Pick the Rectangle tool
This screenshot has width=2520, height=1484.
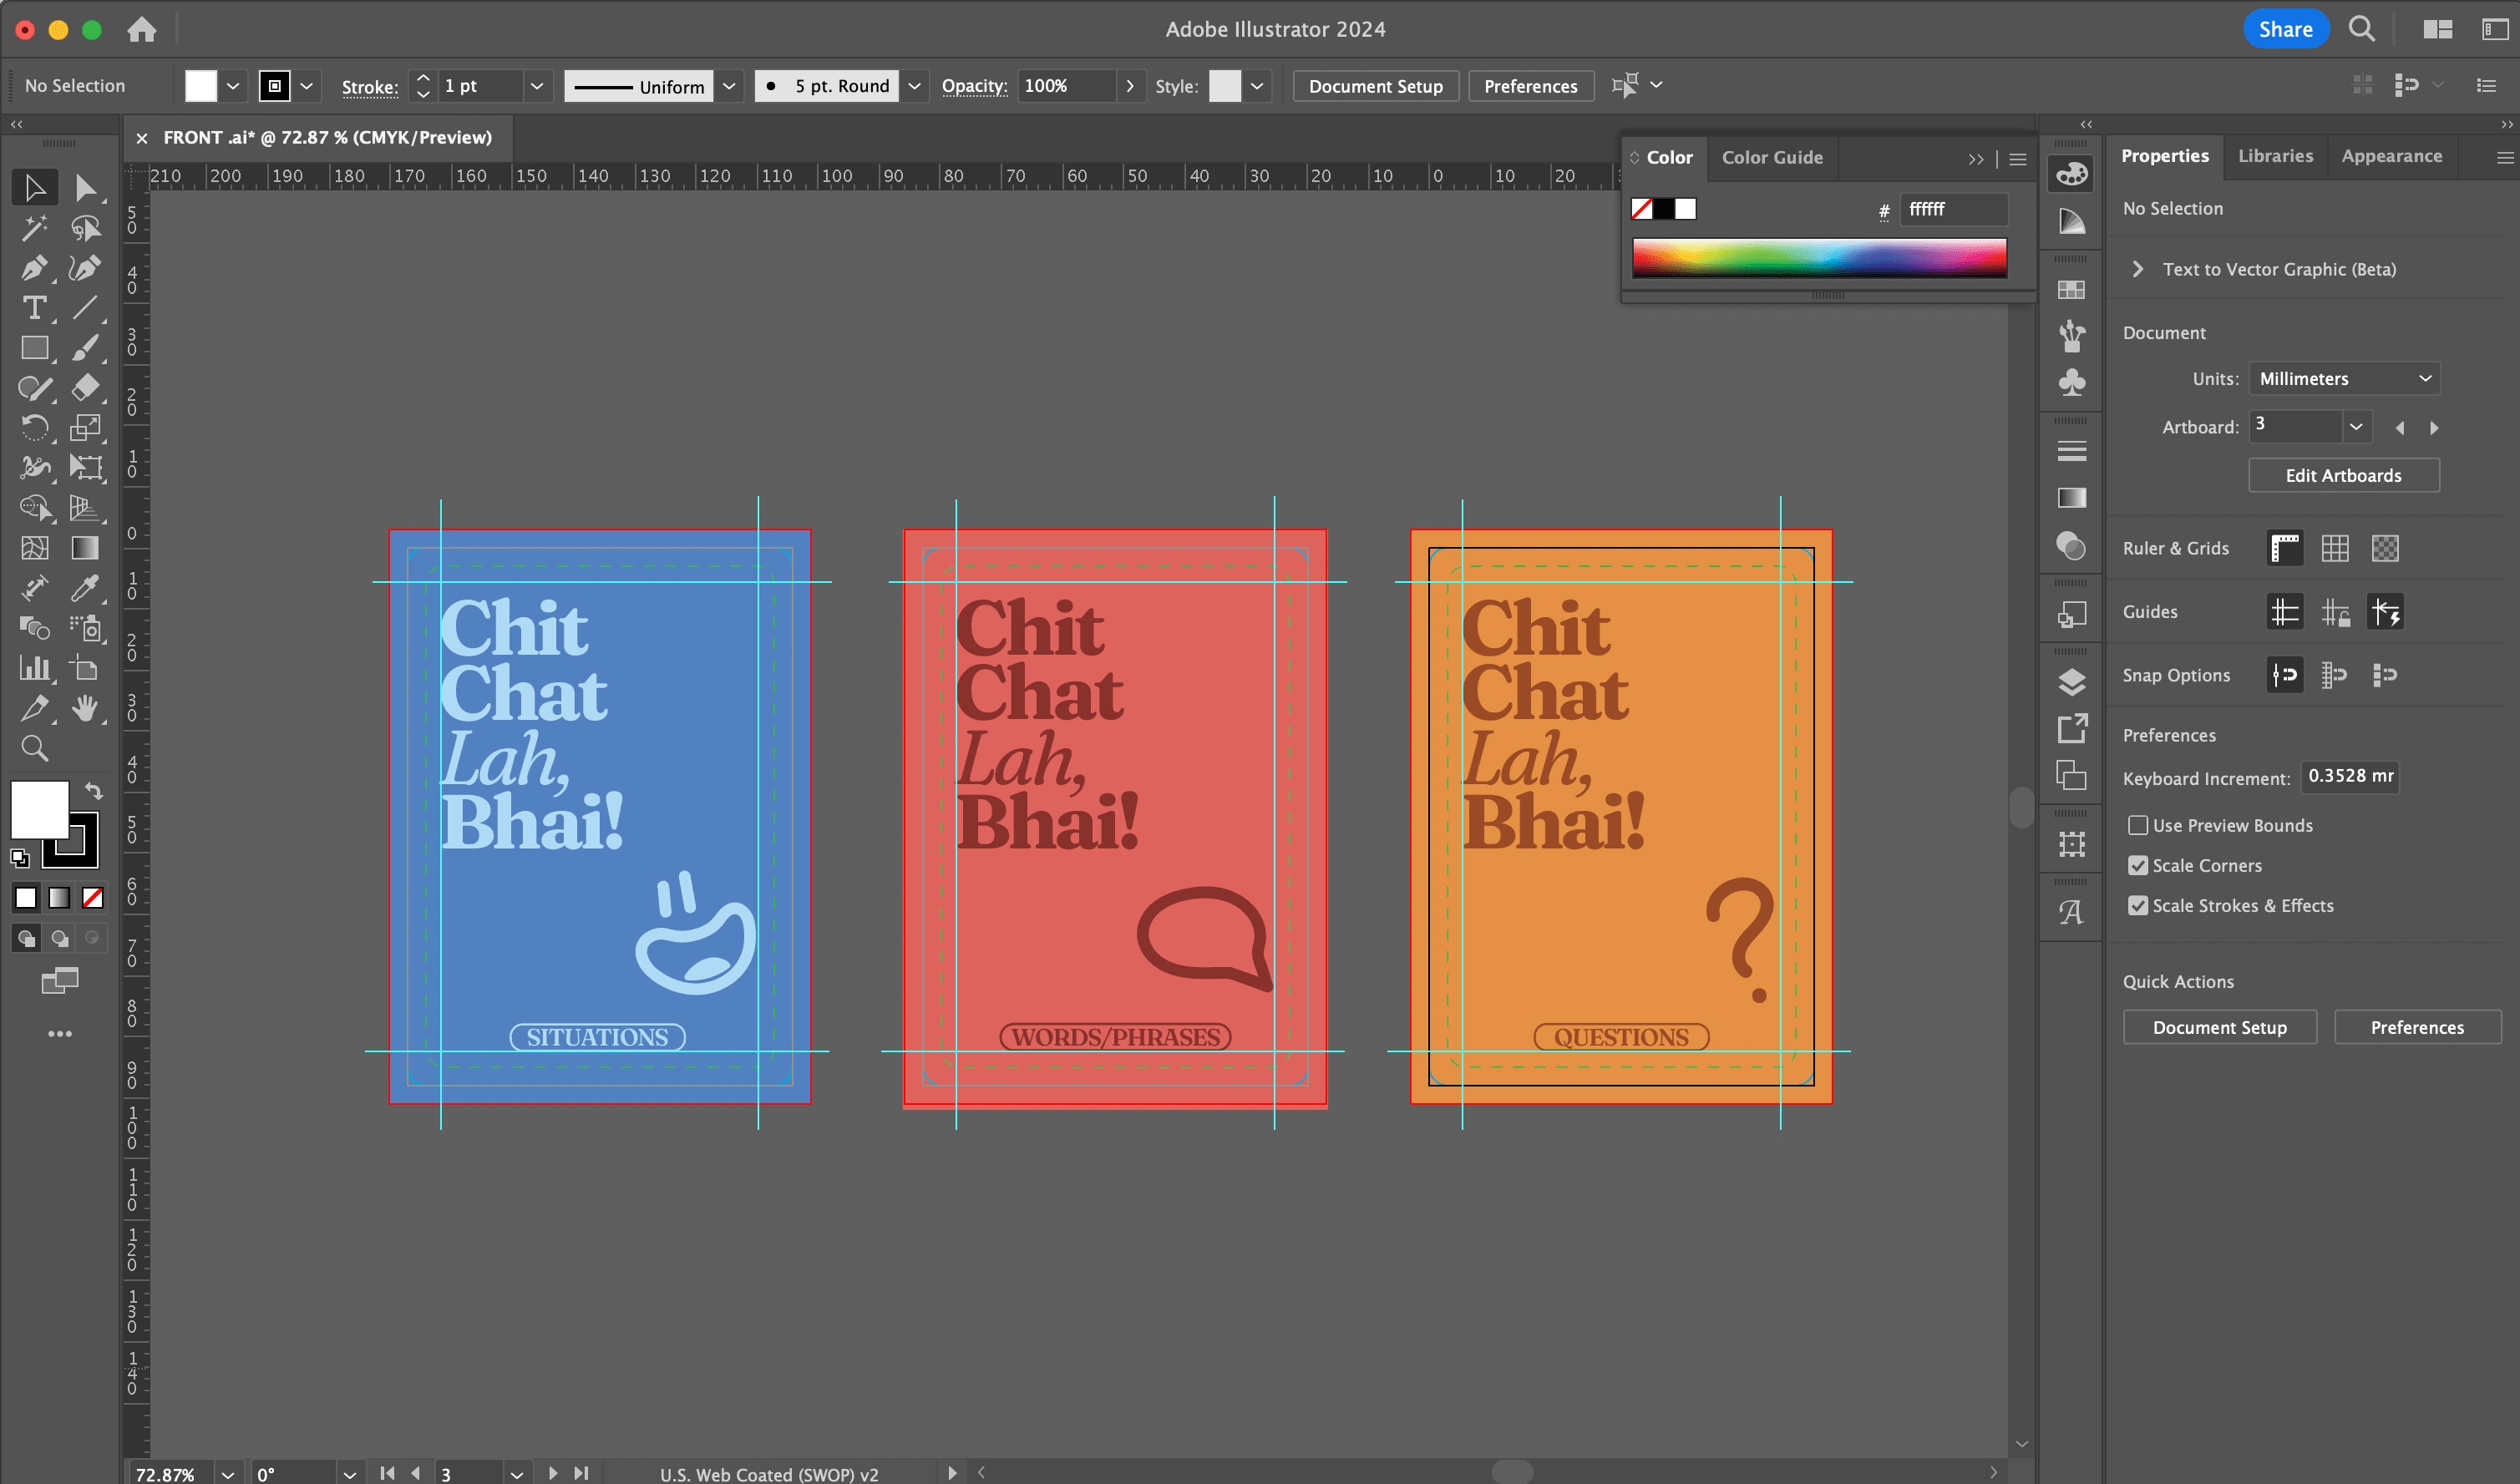pyautogui.click(x=34, y=348)
